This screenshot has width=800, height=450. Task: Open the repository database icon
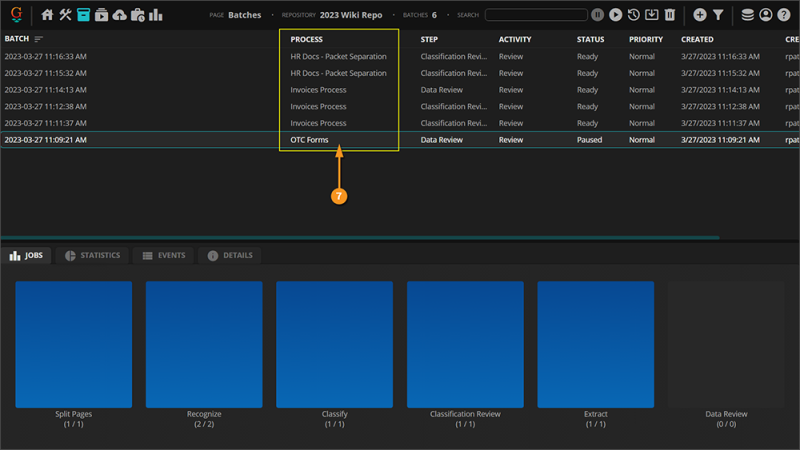click(x=748, y=15)
